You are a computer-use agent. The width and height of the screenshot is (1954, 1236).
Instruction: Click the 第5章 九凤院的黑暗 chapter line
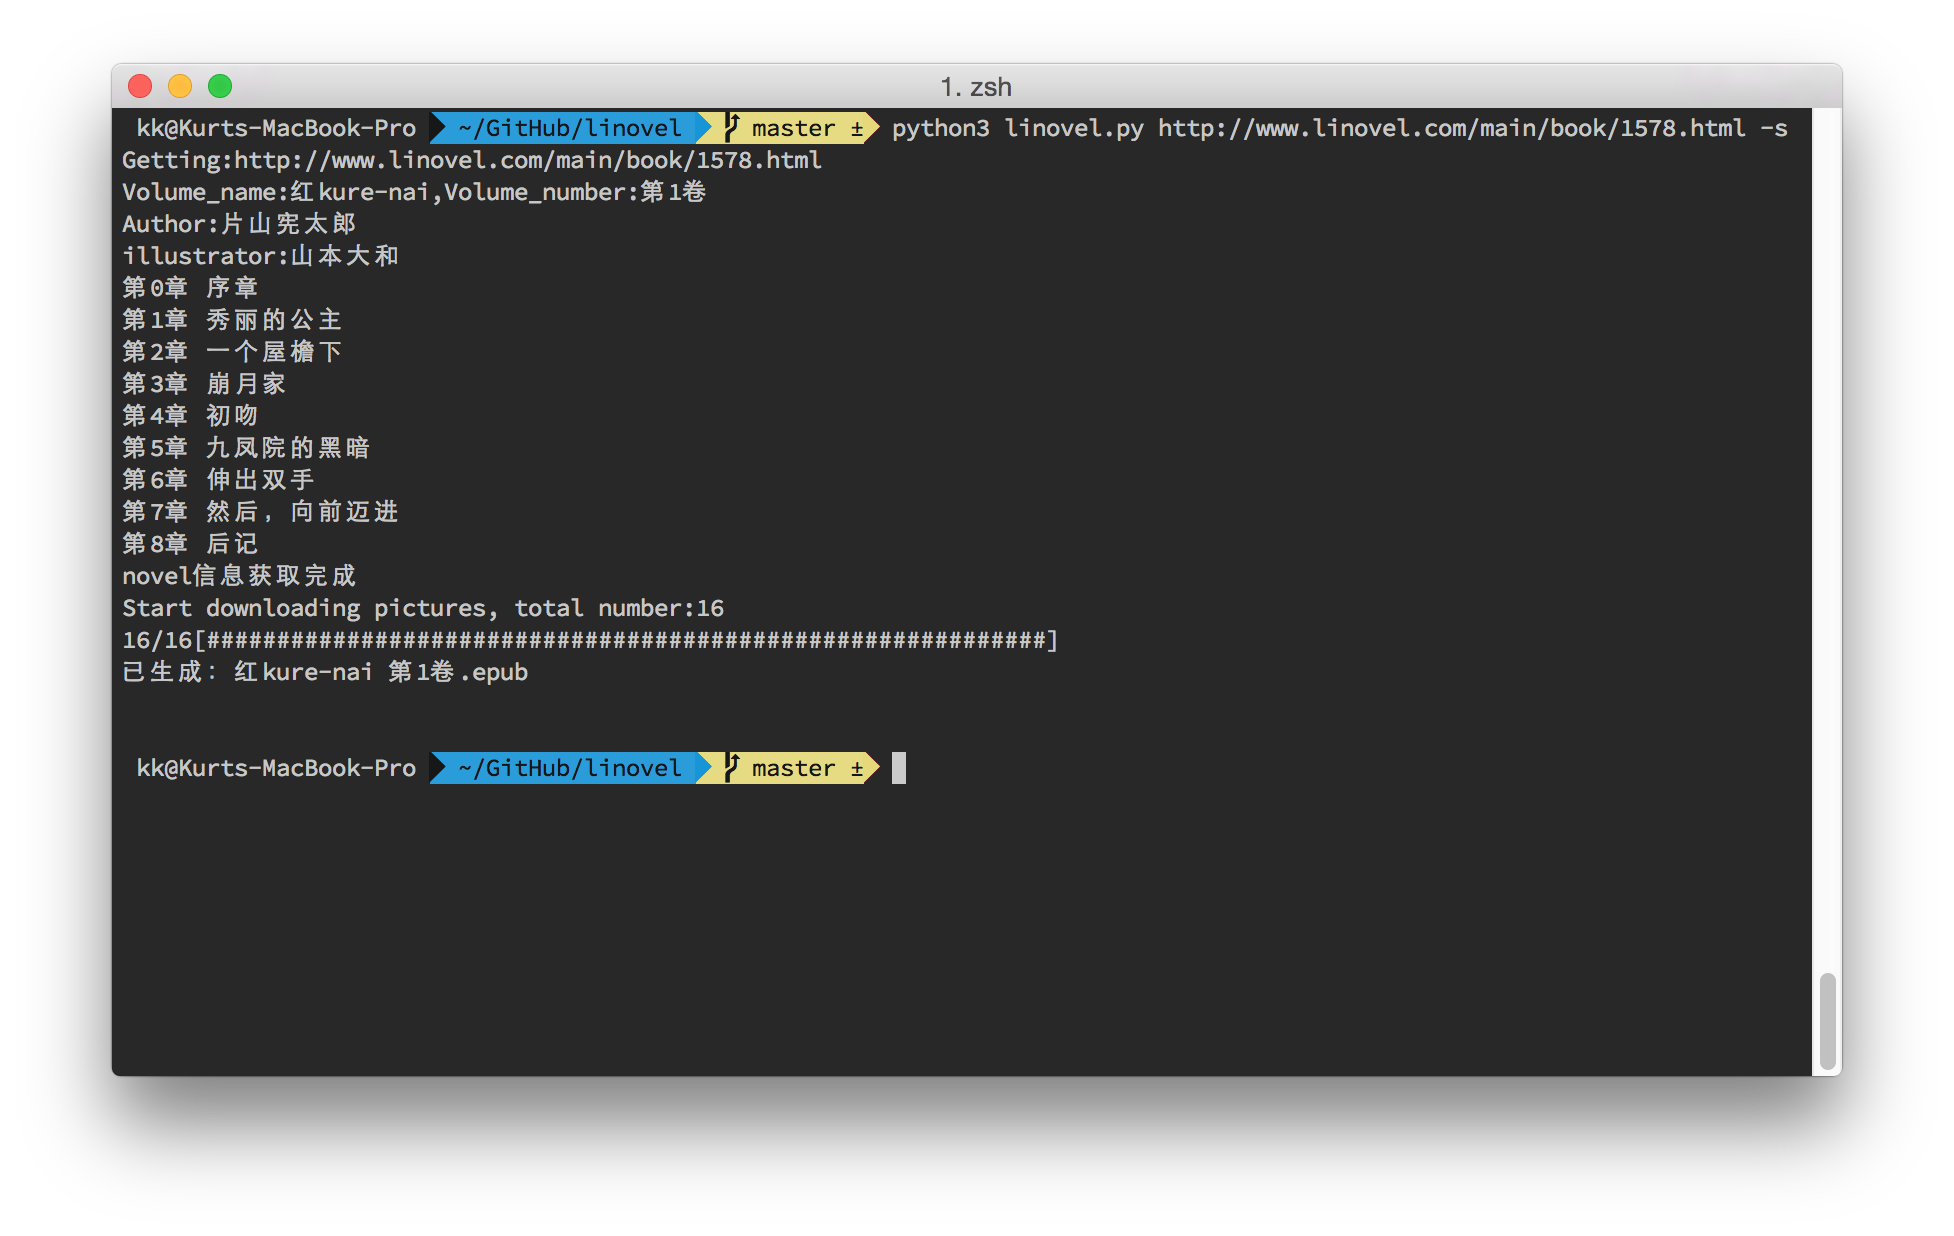[246, 448]
